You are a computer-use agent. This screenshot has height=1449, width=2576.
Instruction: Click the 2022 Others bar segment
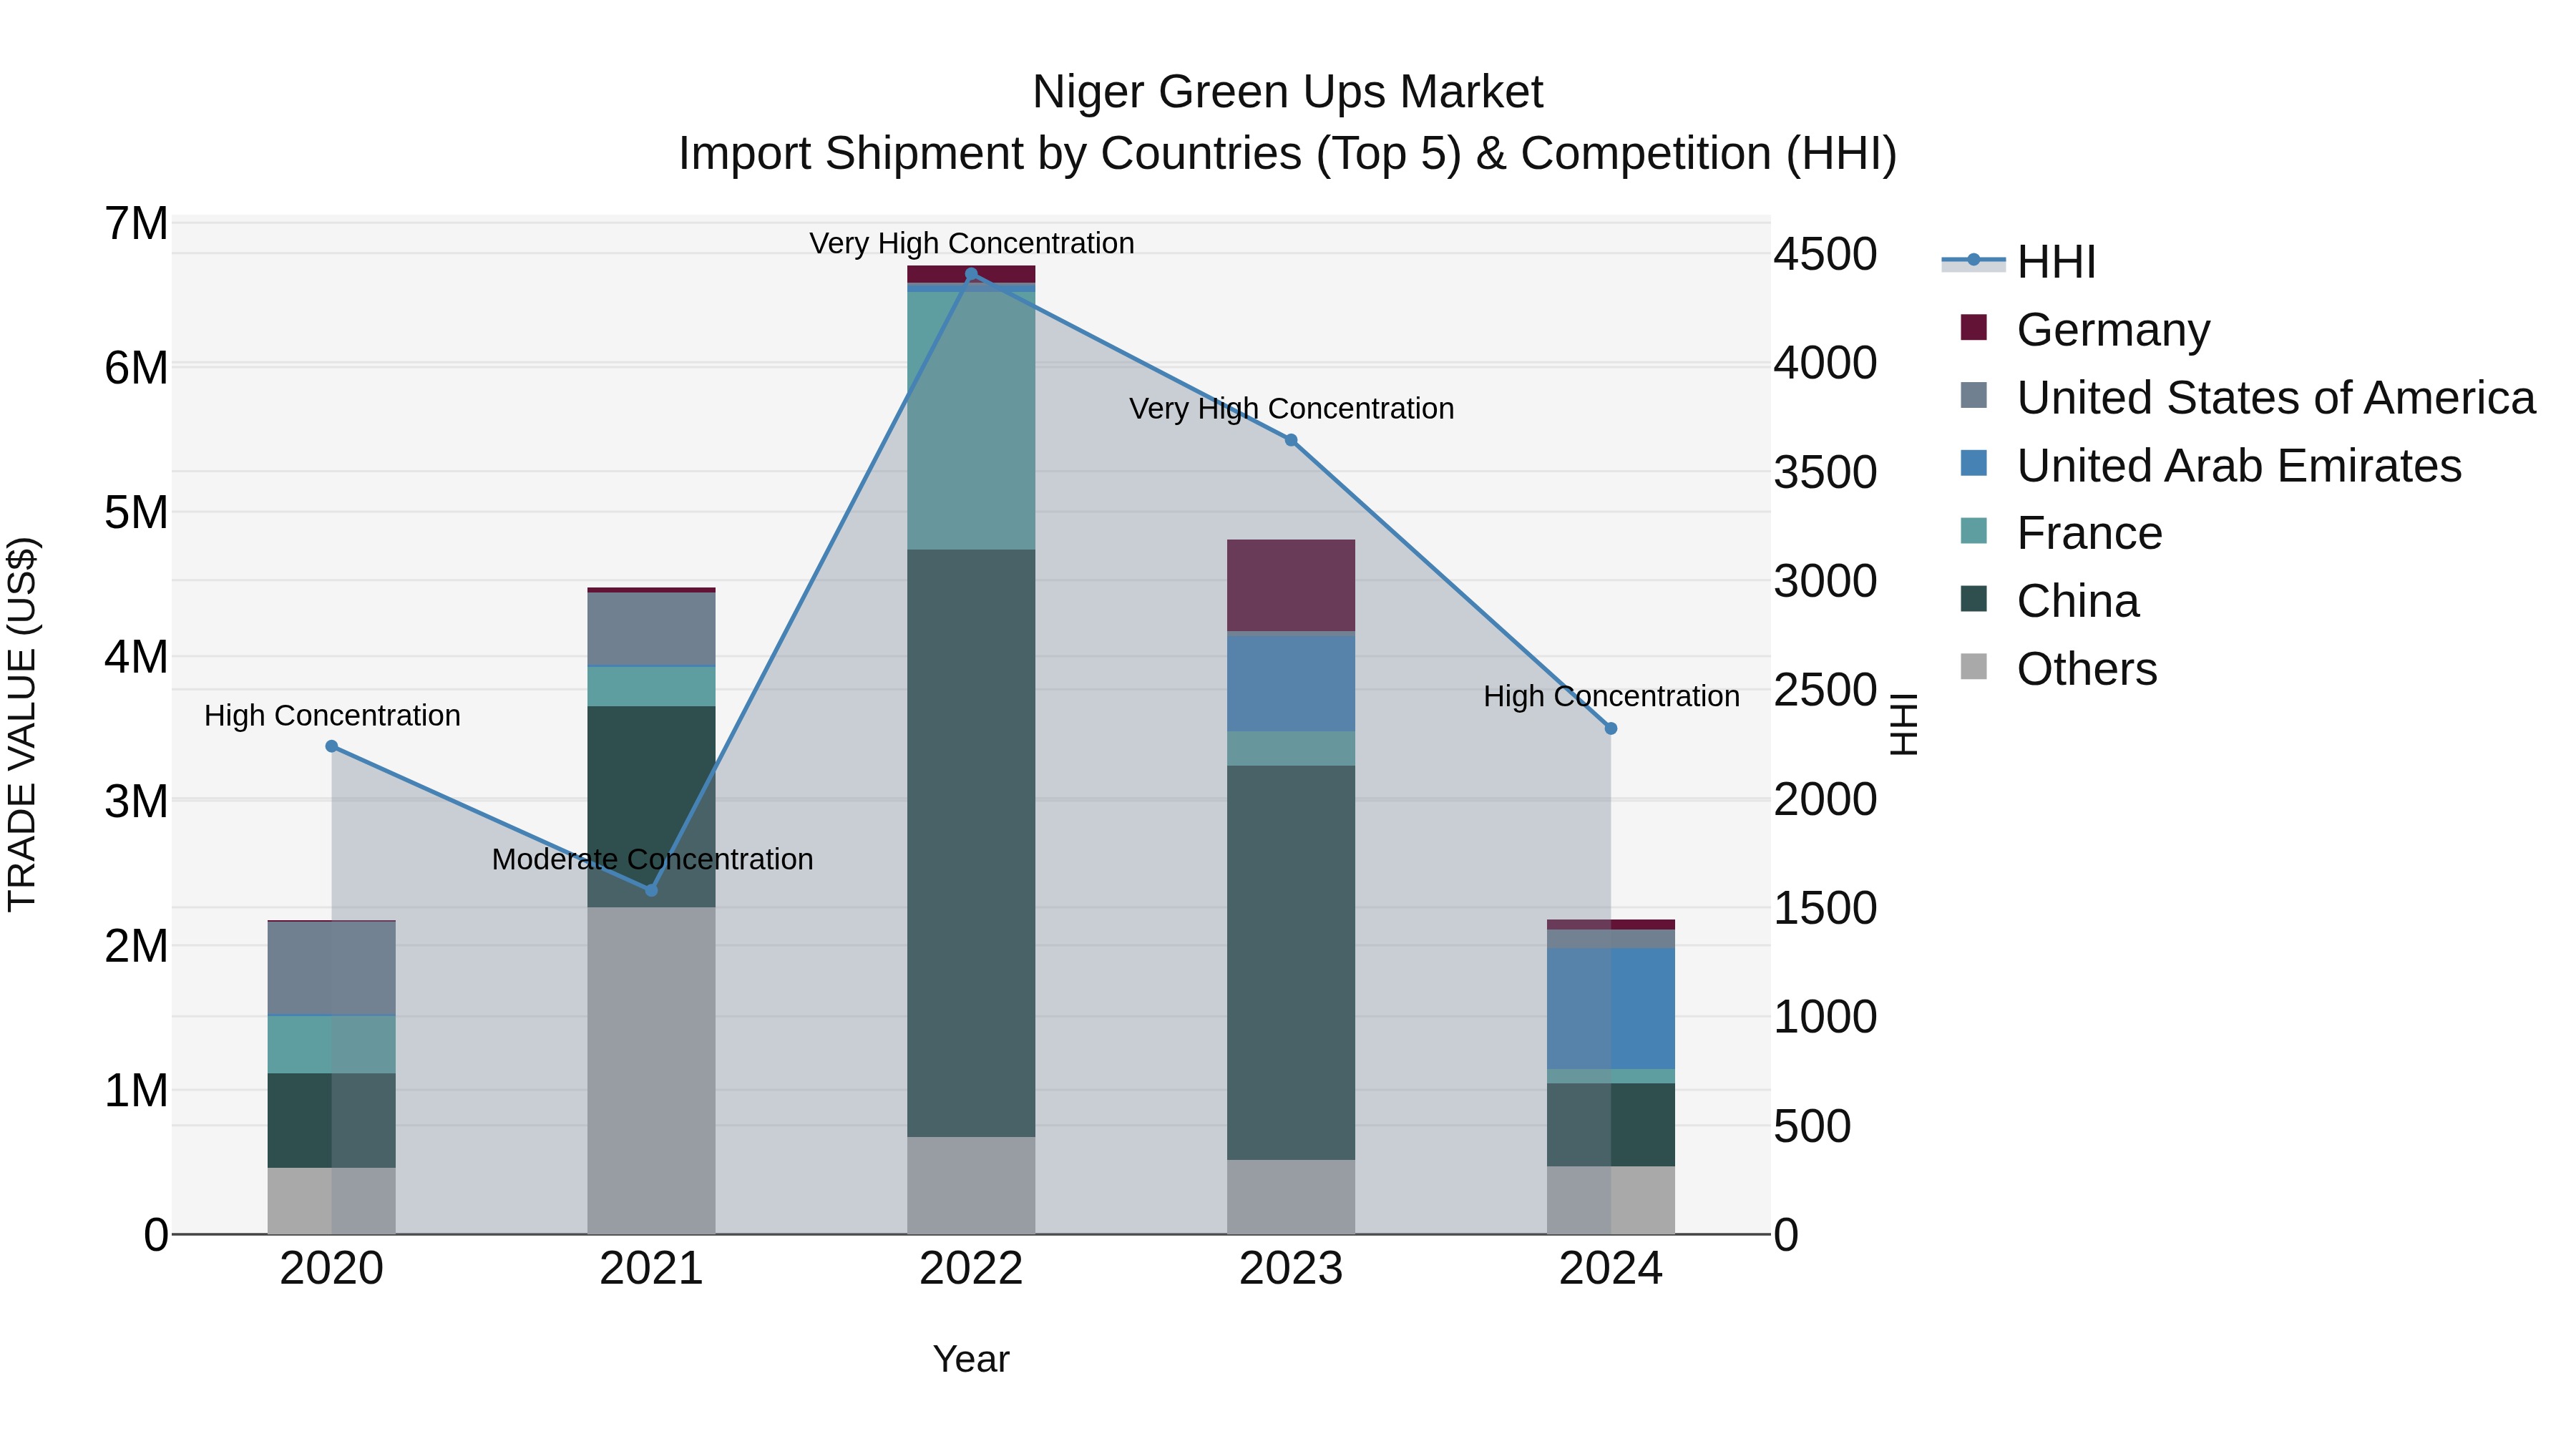(971, 1185)
